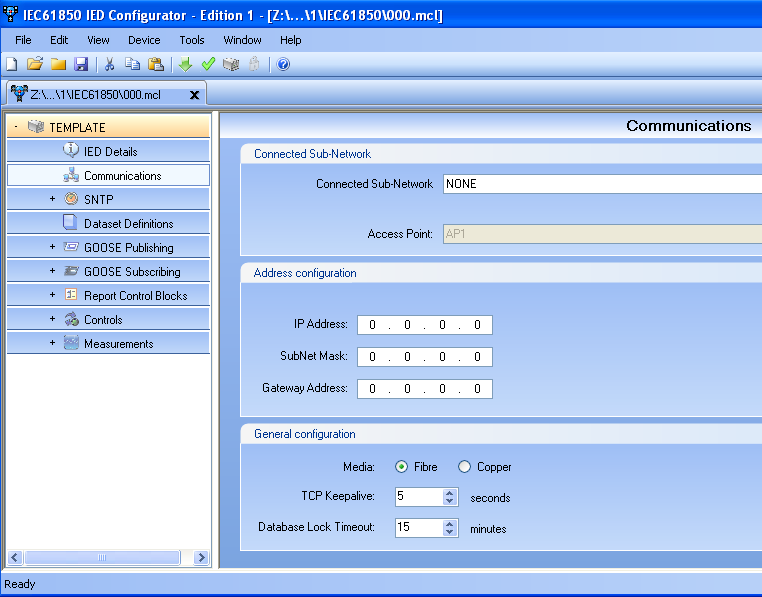Select Dataset Definitions in the tree
The height and width of the screenshot is (597, 762).
108,223
